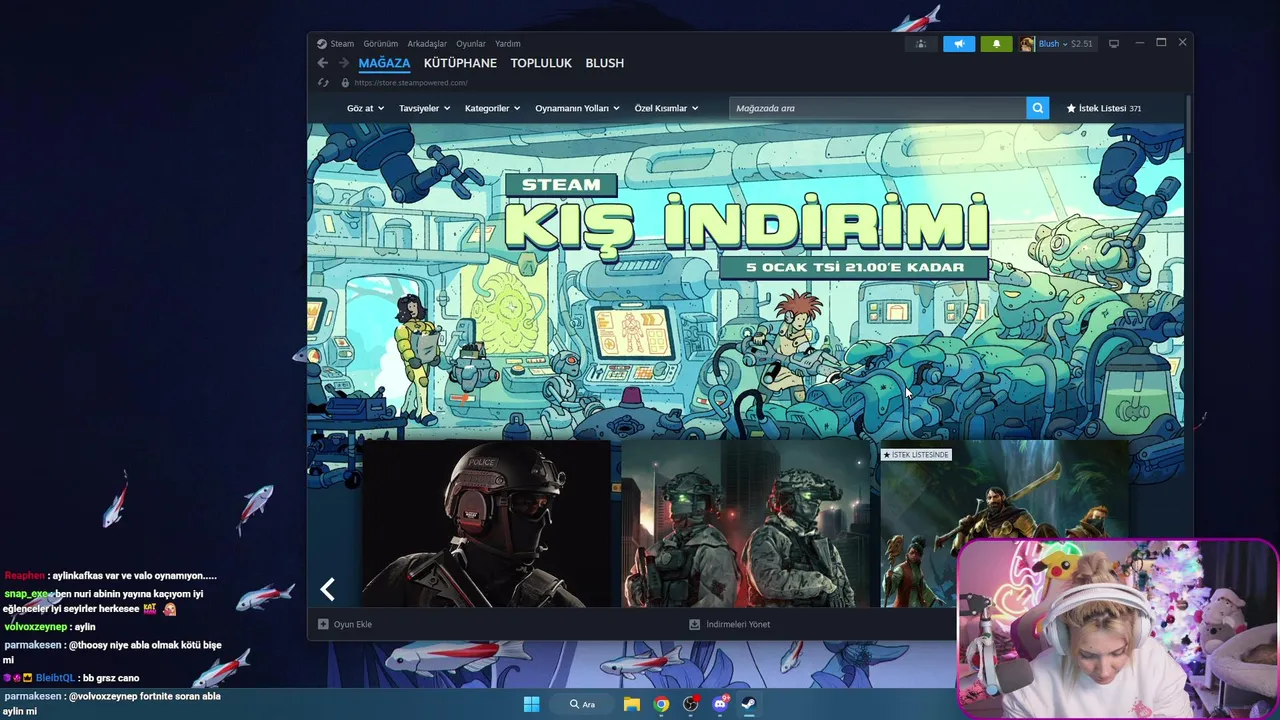Image resolution: width=1280 pixels, height=720 pixels.
Task: Open the night-vision soldiers game thumbnail
Action: pyautogui.click(x=746, y=523)
